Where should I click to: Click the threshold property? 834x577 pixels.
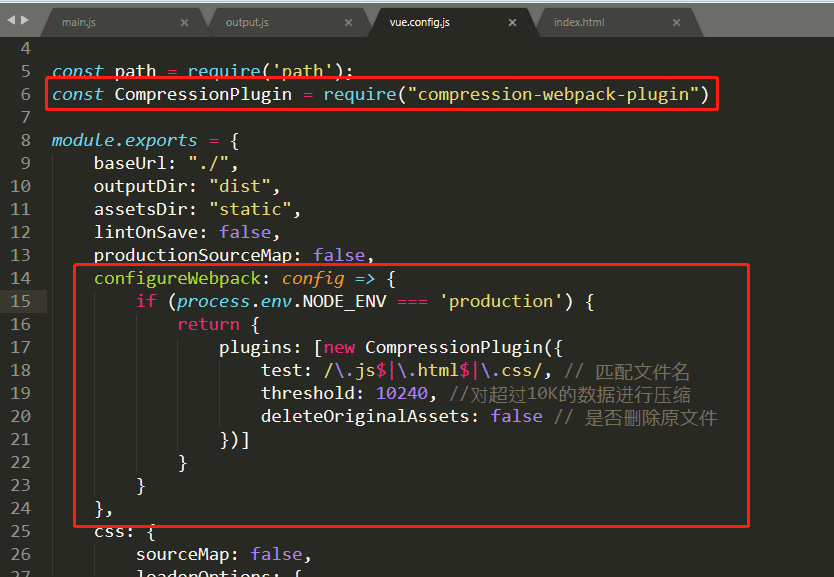coord(307,394)
